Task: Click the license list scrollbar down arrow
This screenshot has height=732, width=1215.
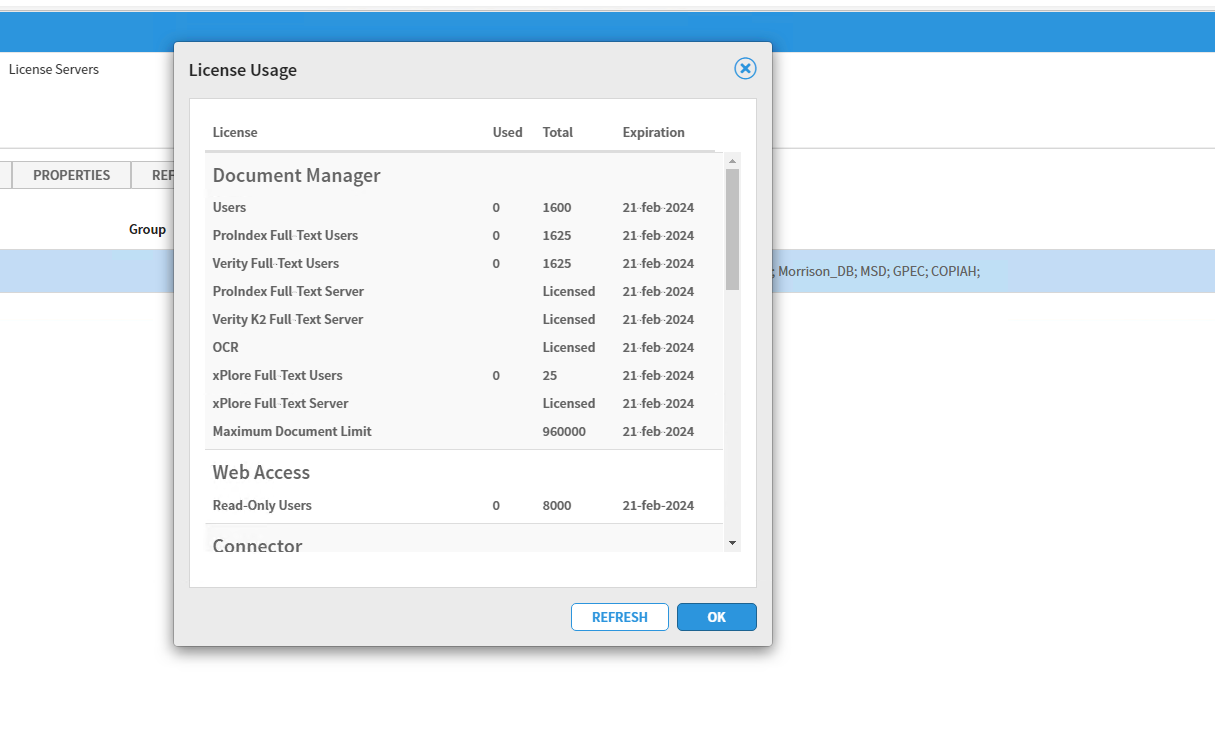Action: 733,543
